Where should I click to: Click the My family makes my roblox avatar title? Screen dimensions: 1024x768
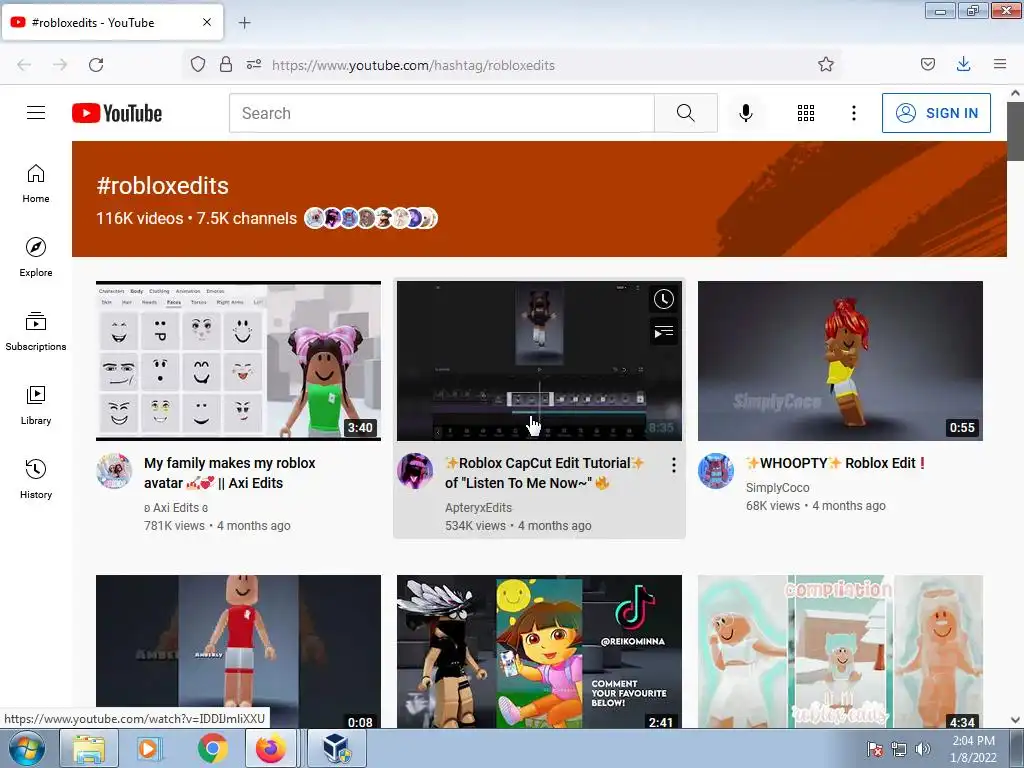[x=230, y=473]
